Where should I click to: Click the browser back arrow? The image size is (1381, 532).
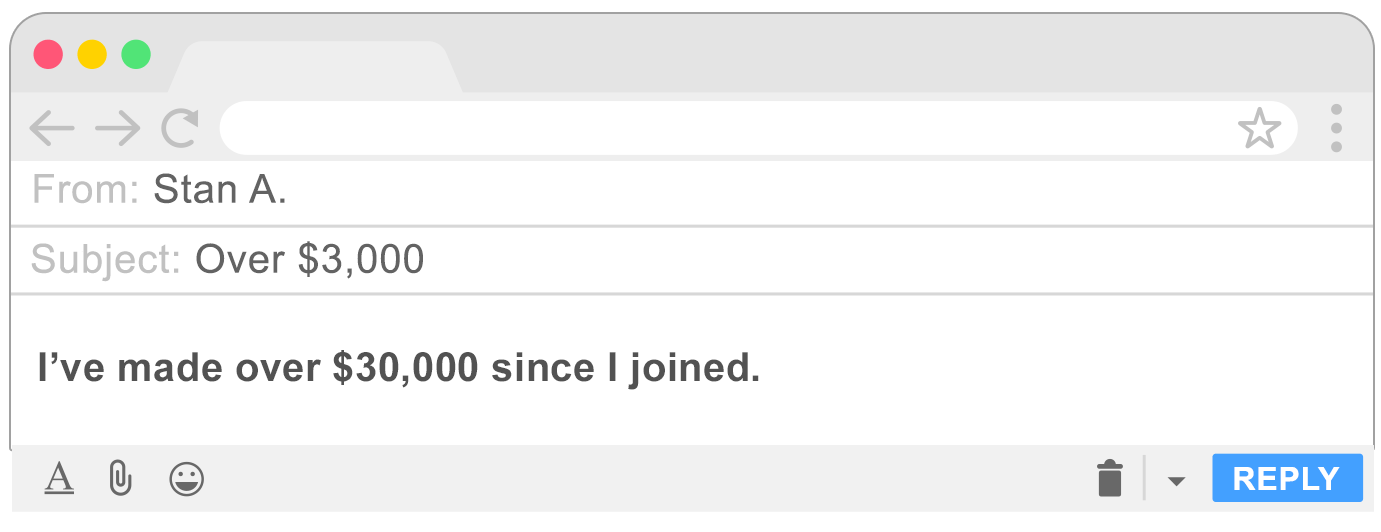pos(52,128)
